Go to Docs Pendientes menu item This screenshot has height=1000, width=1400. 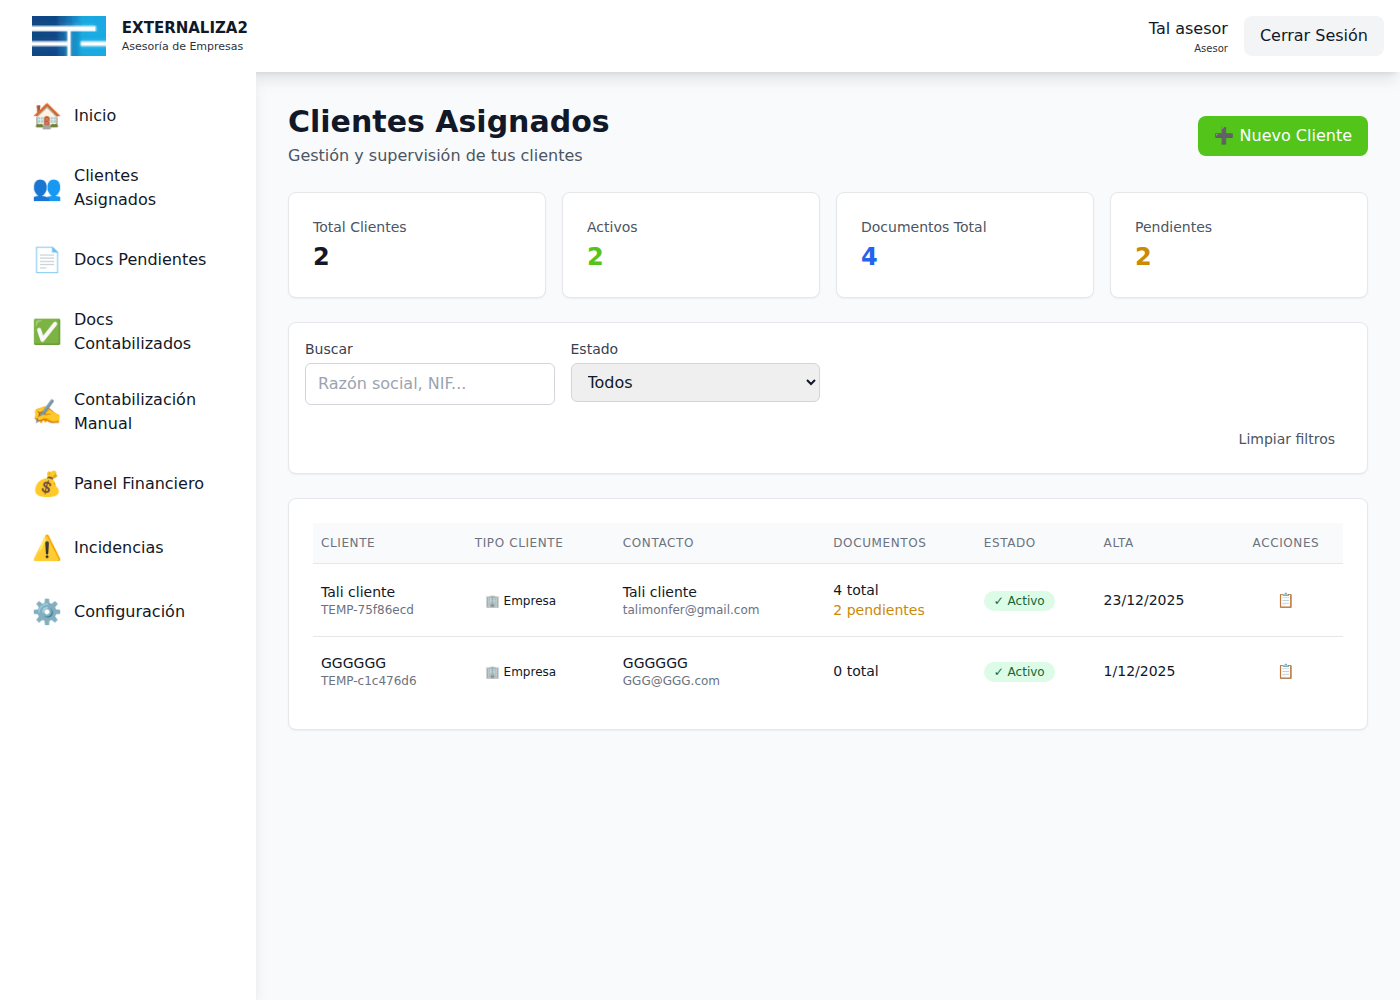pos(140,260)
